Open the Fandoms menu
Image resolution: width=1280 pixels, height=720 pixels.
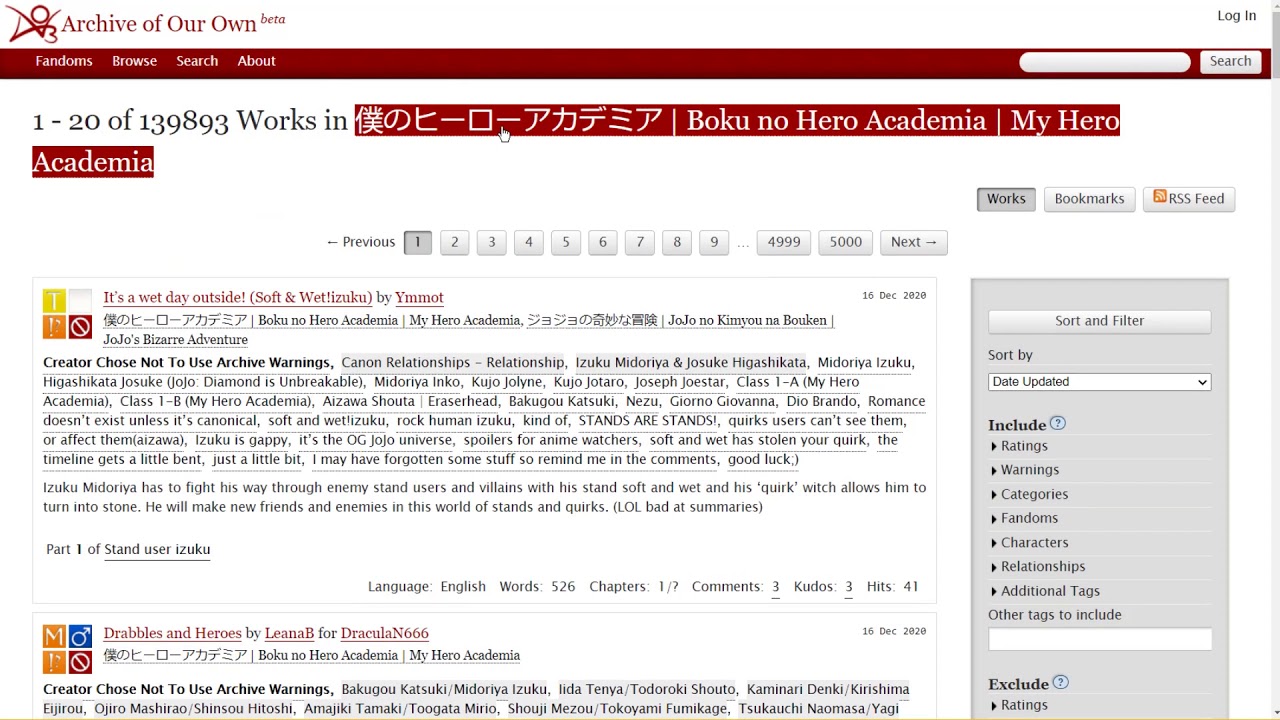64,61
